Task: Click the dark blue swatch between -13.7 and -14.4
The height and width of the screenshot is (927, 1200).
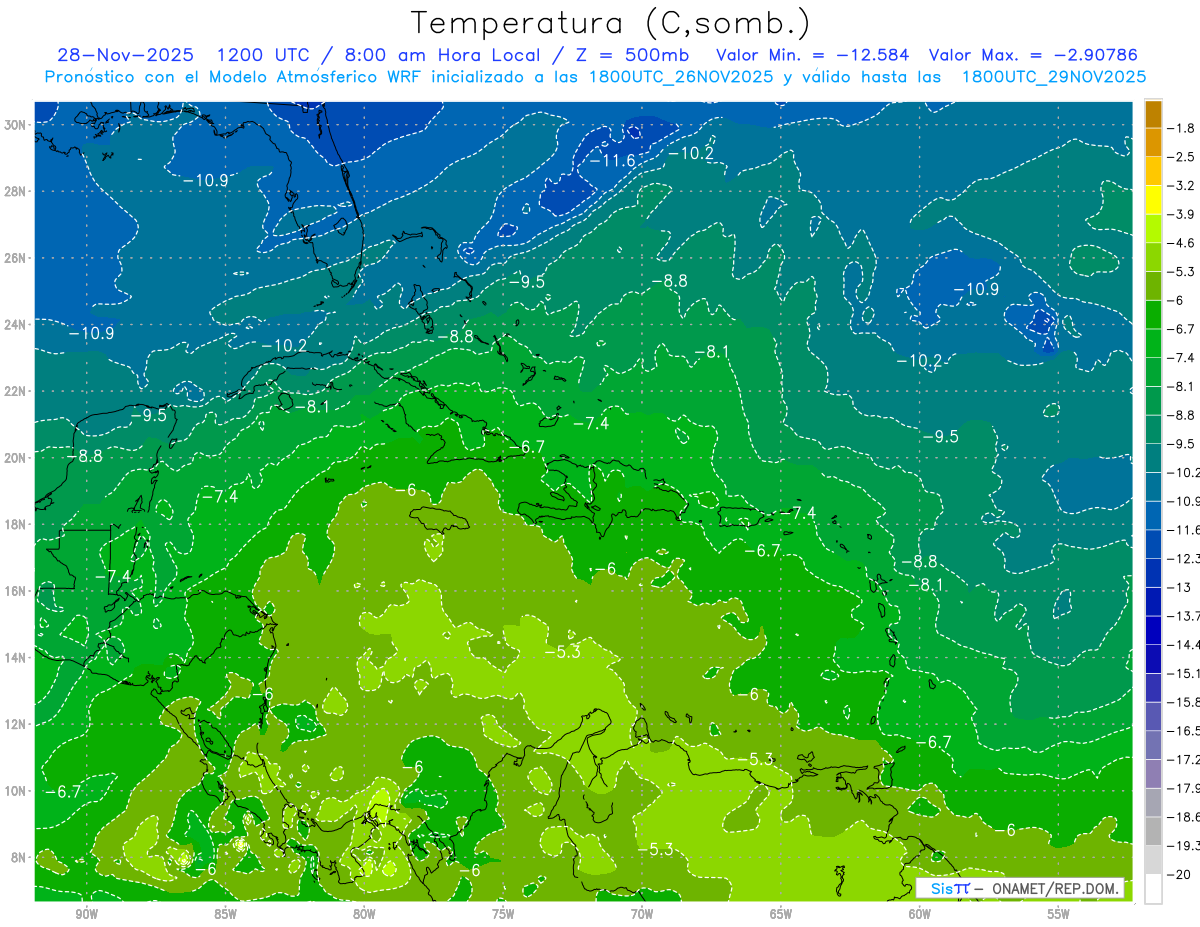Action: [1153, 630]
